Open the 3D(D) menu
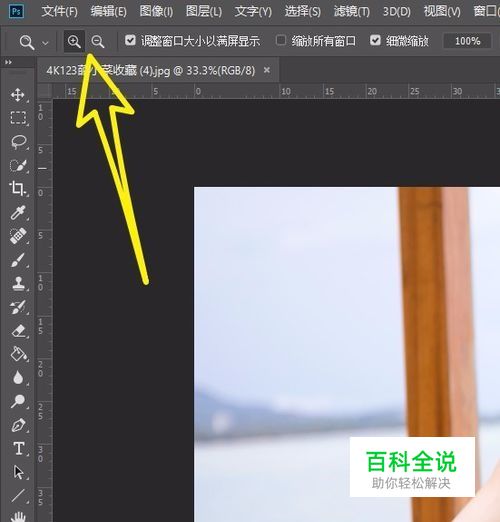 click(396, 12)
